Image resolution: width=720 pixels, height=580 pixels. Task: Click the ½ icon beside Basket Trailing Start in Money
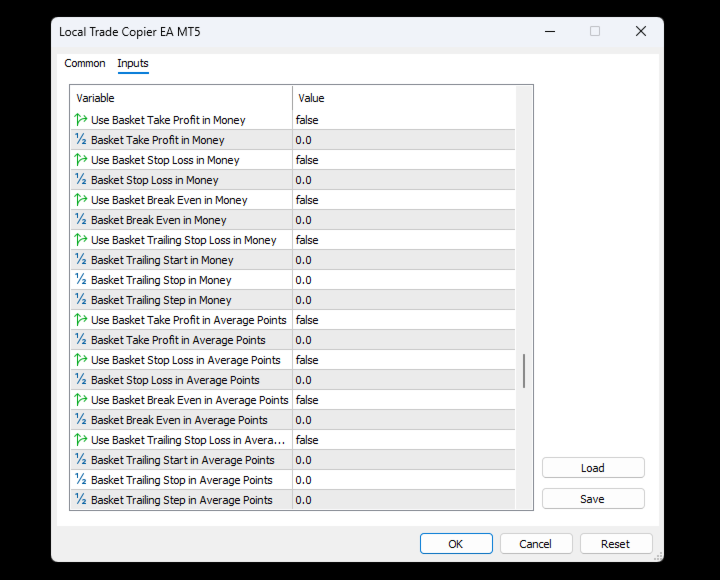[81, 259]
